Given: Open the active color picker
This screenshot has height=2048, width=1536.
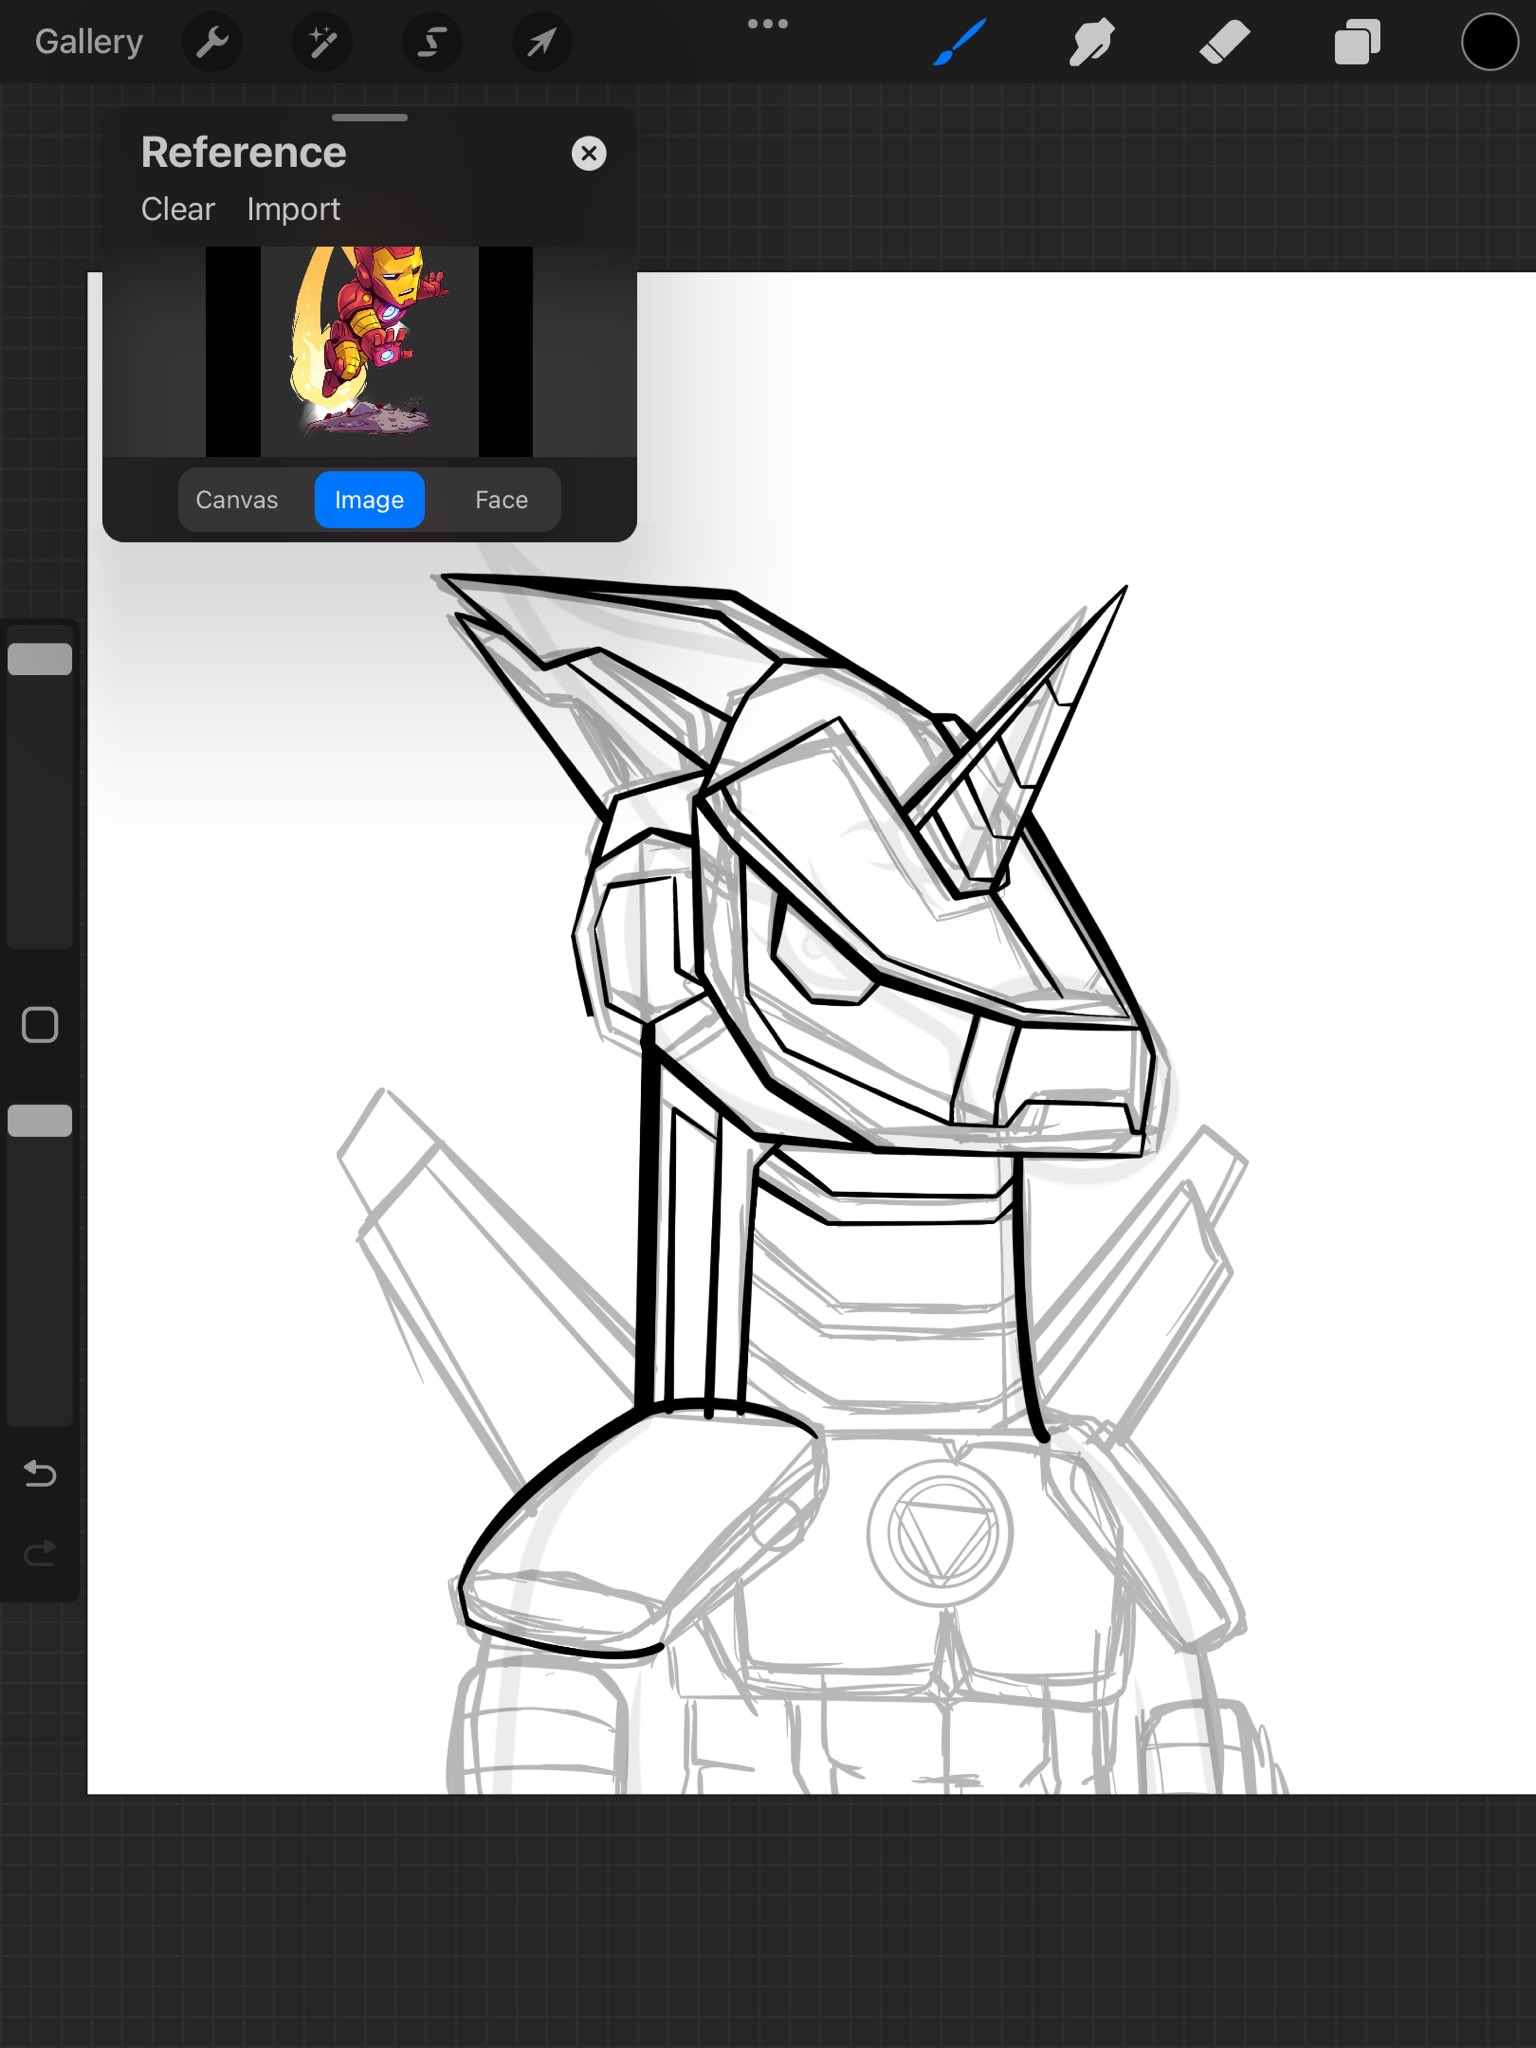Looking at the screenshot, I should [x=1490, y=42].
